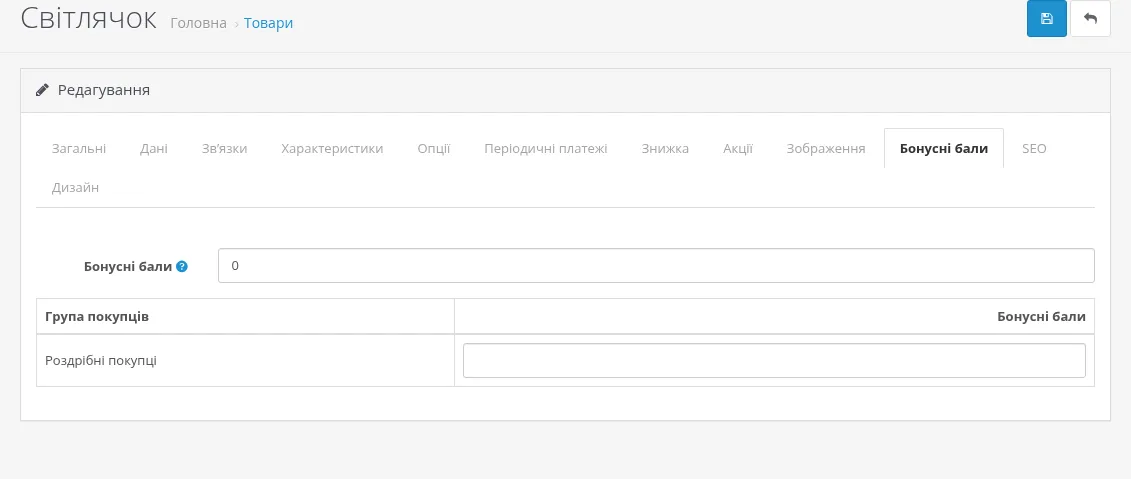
Task: Focus the Бонусні бали field containing 0
Action: point(656,265)
